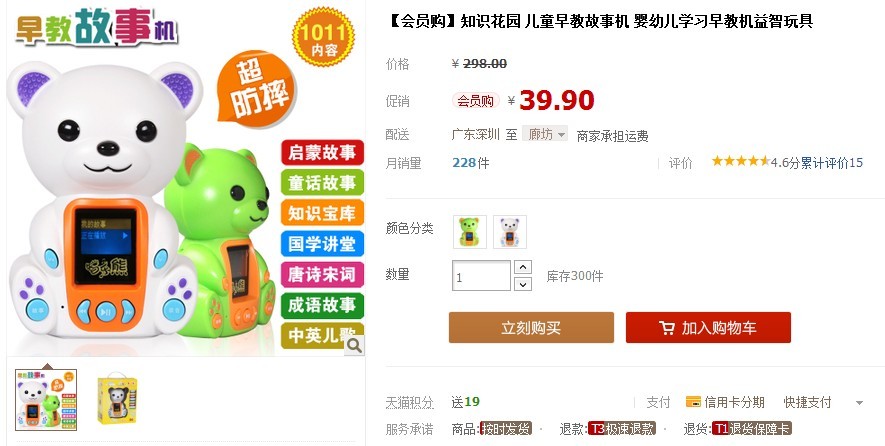Select the packaging box thumbnail
Viewport: 885px width, 446px height.
pos(117,399)
